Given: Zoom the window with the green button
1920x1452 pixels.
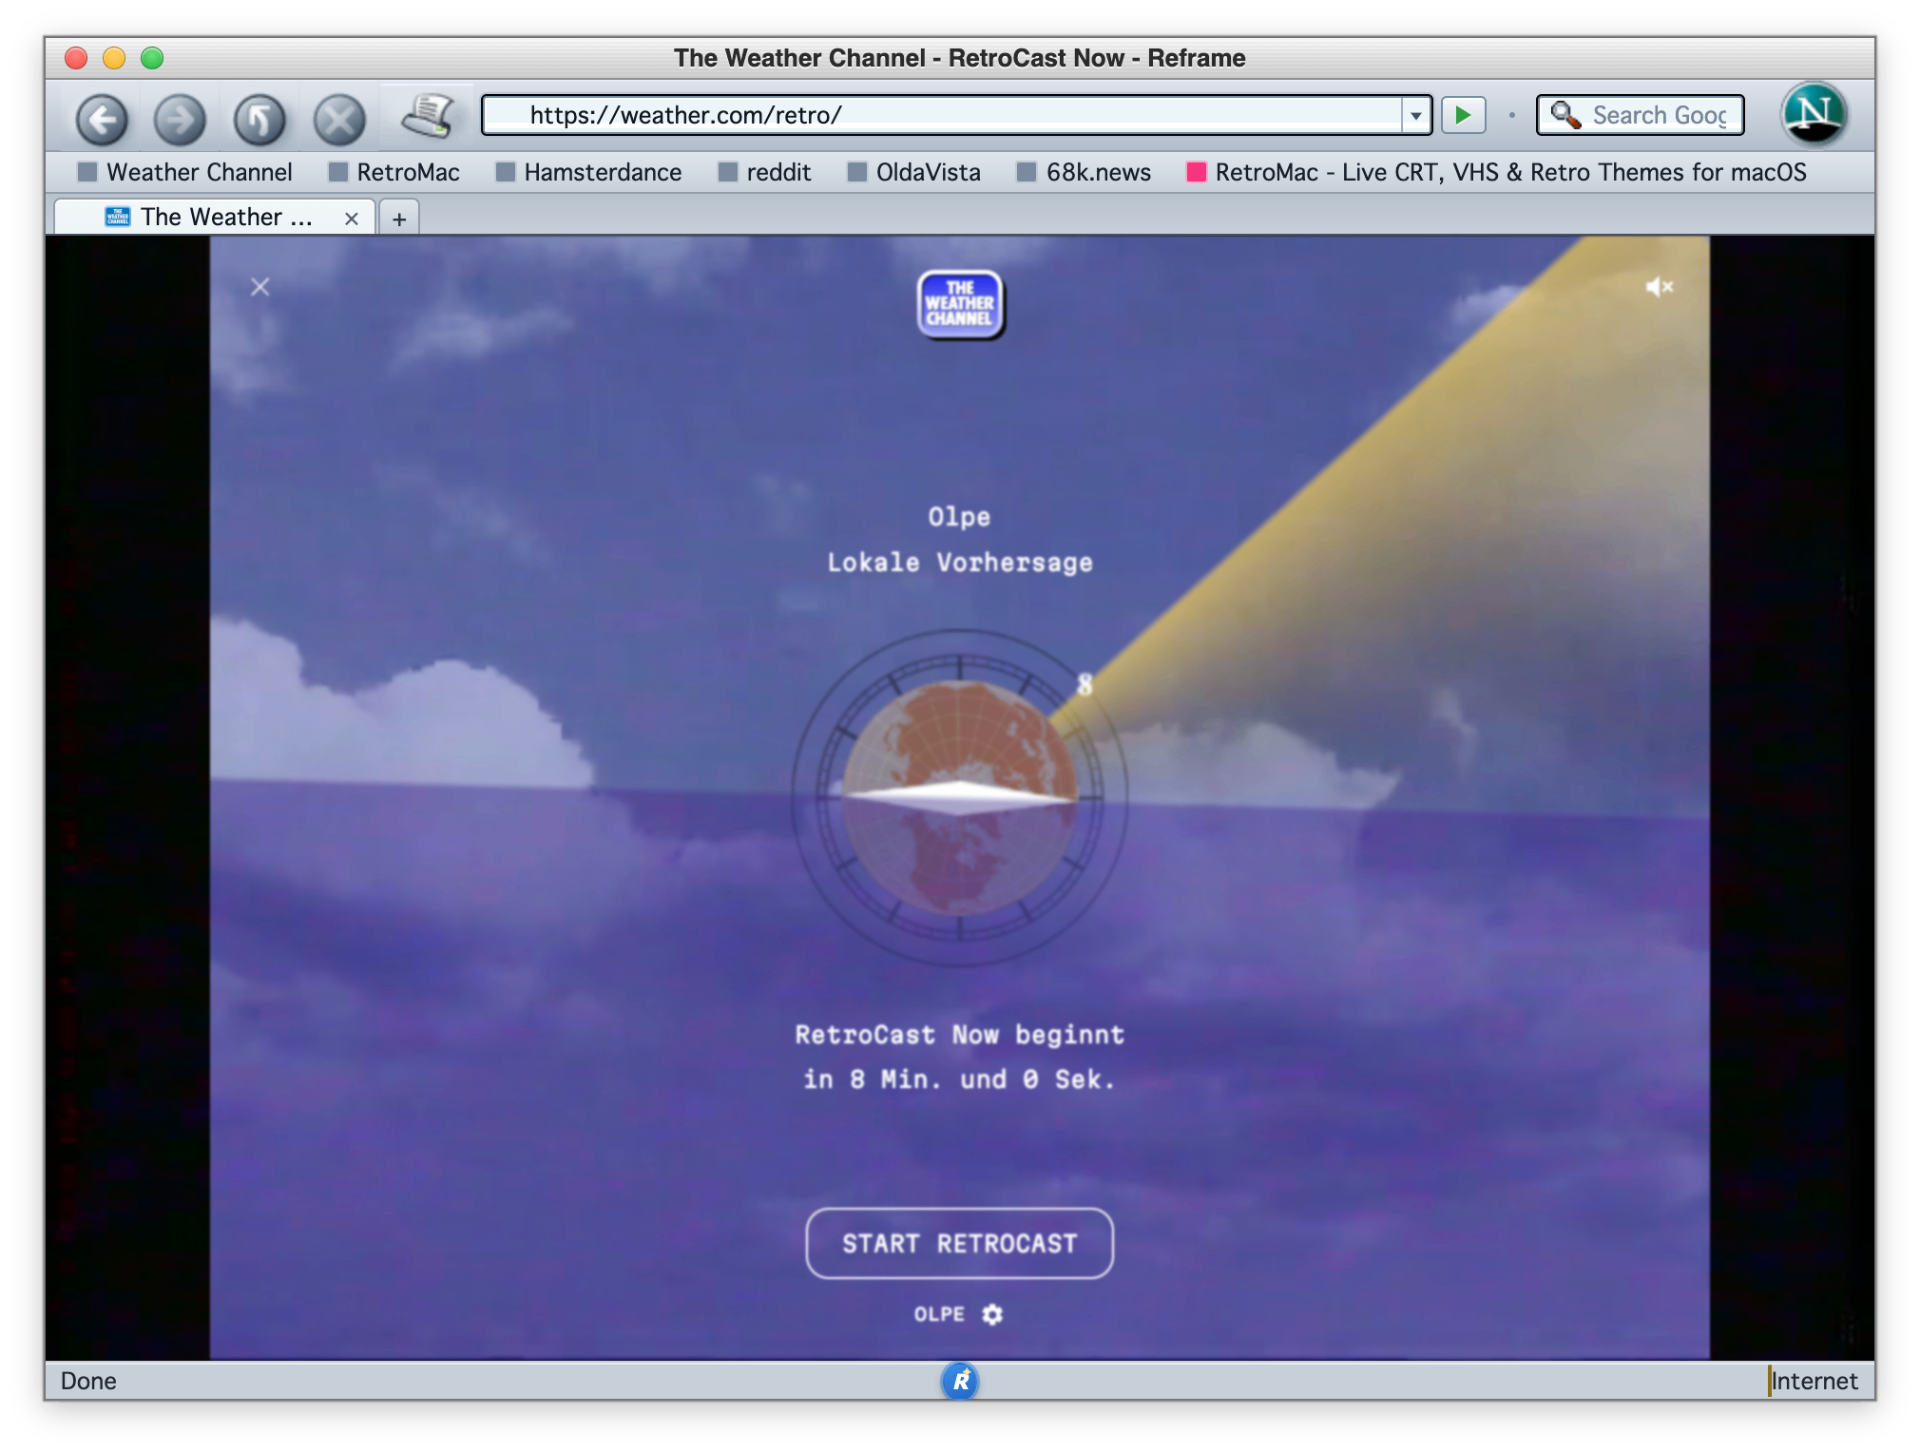Looking at the screenshot, I should click(152, 58).
